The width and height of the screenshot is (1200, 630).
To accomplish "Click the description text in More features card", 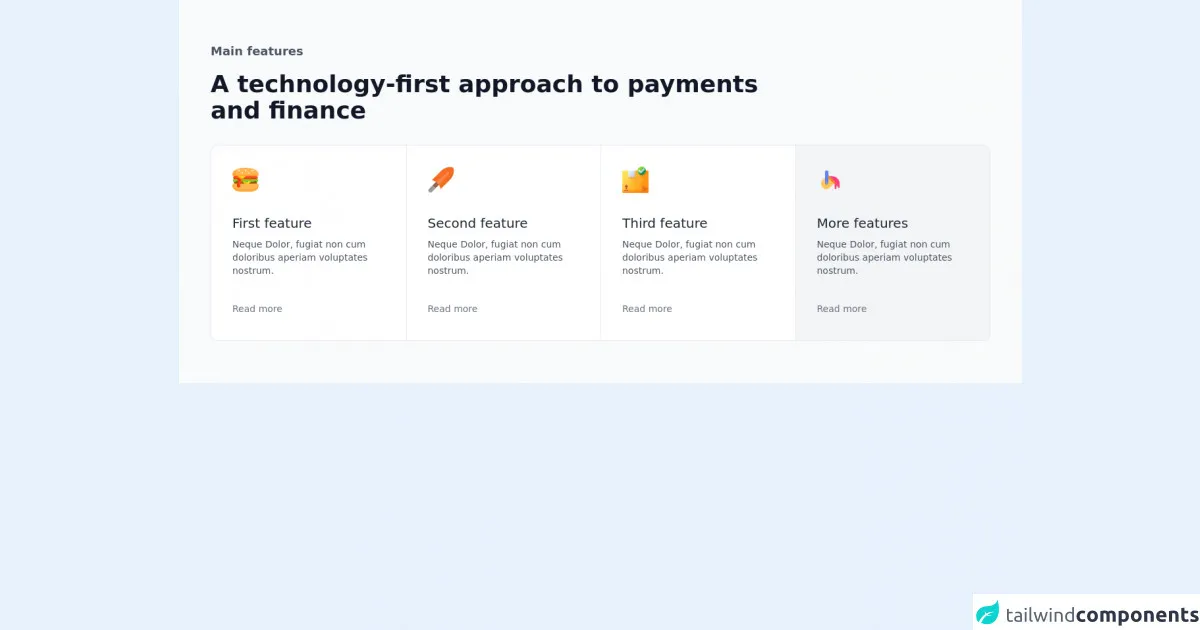I will pos(884,257).
